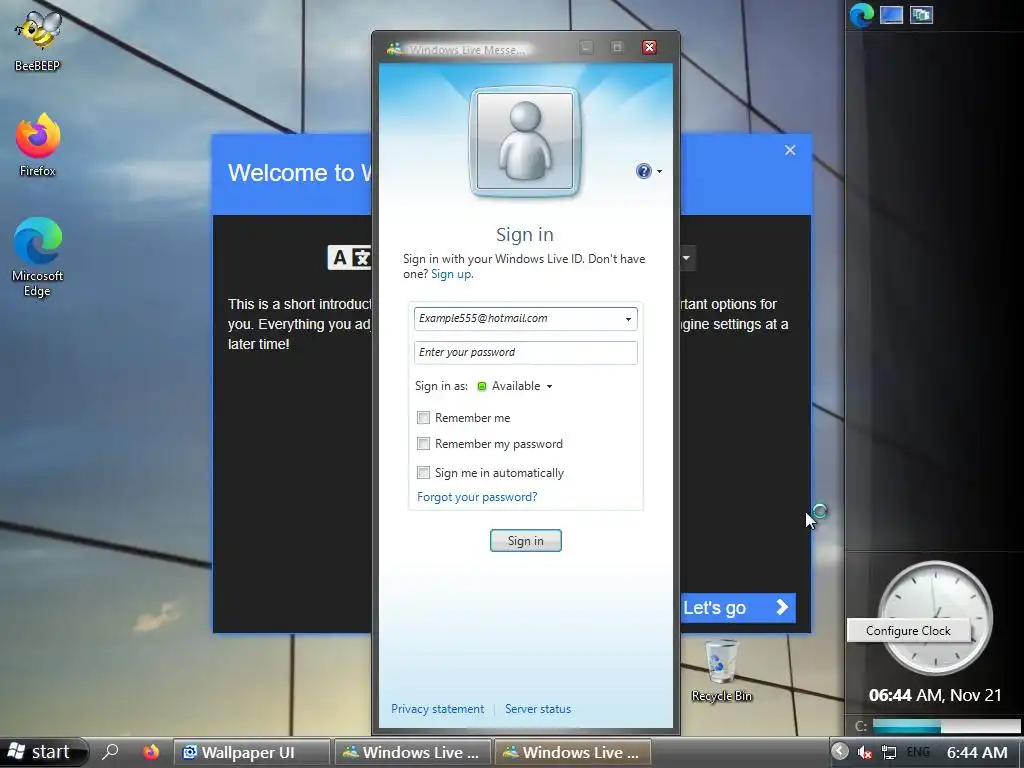Screen dimensions: 1024x768
Task: Expand the email address dropdown arrow
Action: pos(628,319)
